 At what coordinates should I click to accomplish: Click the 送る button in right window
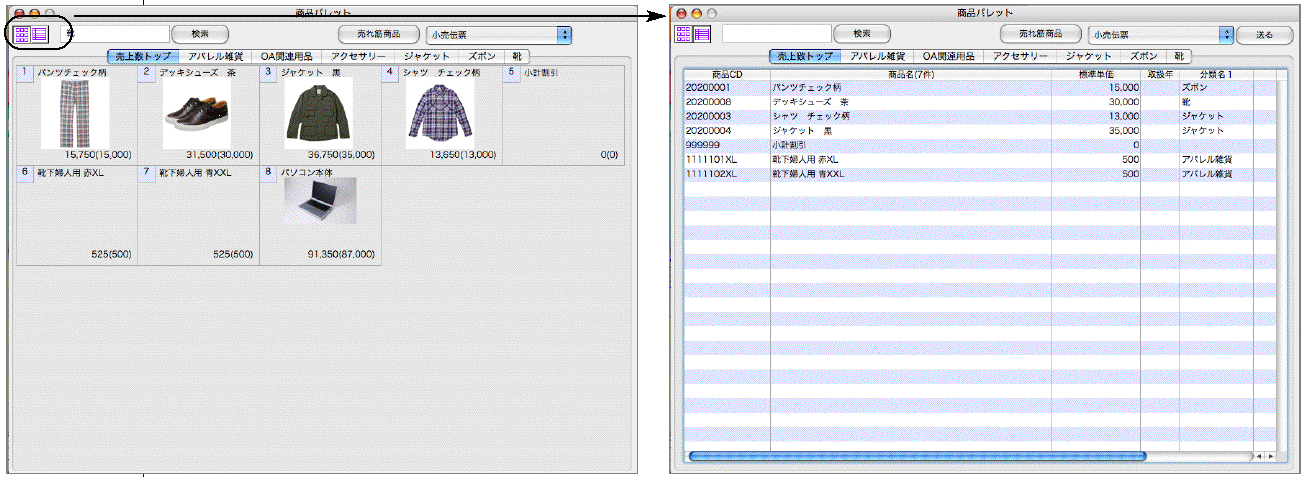click(1264, 34)
